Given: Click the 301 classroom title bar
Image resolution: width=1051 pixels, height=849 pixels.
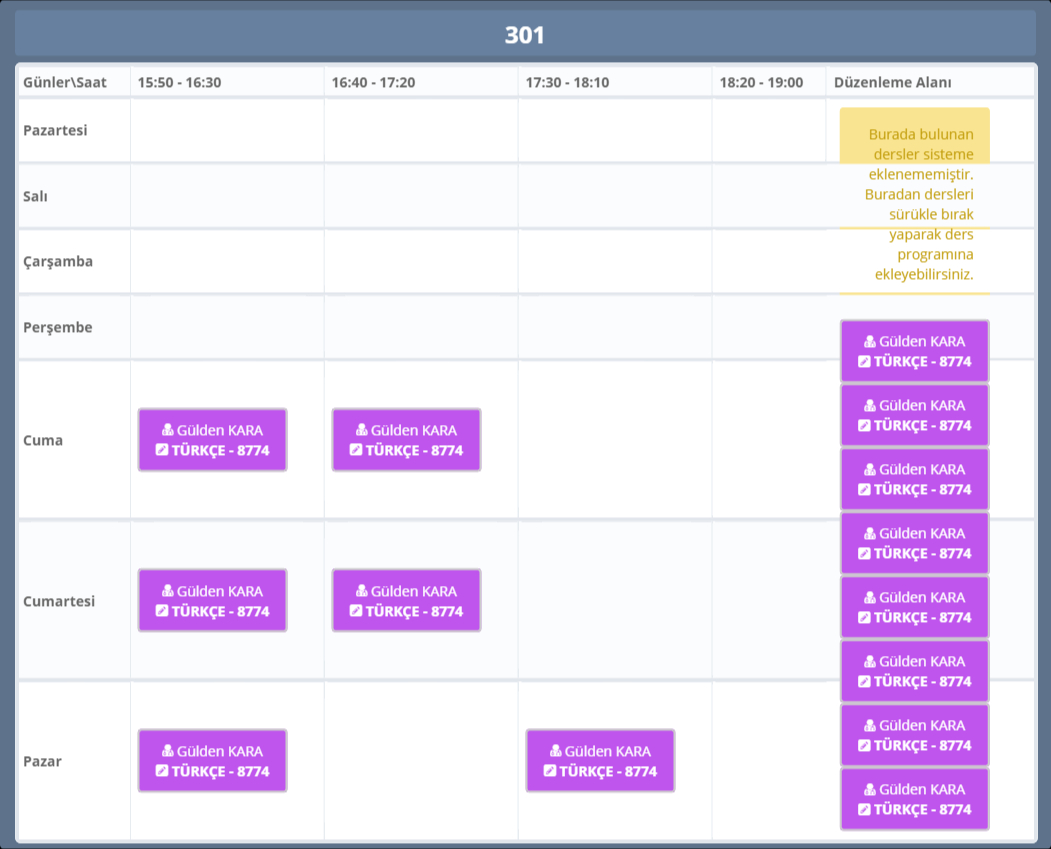Looking at the screenshot, I should point(525,35).
